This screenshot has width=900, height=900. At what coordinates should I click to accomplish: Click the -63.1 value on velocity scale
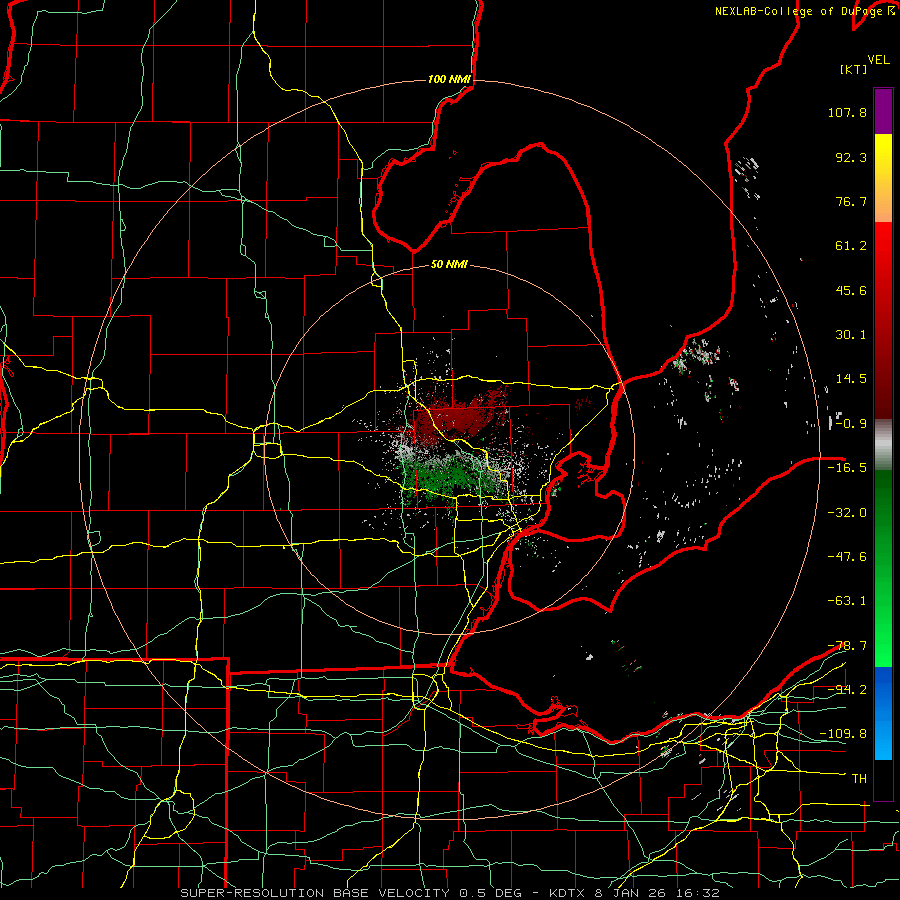click(847, 601)
